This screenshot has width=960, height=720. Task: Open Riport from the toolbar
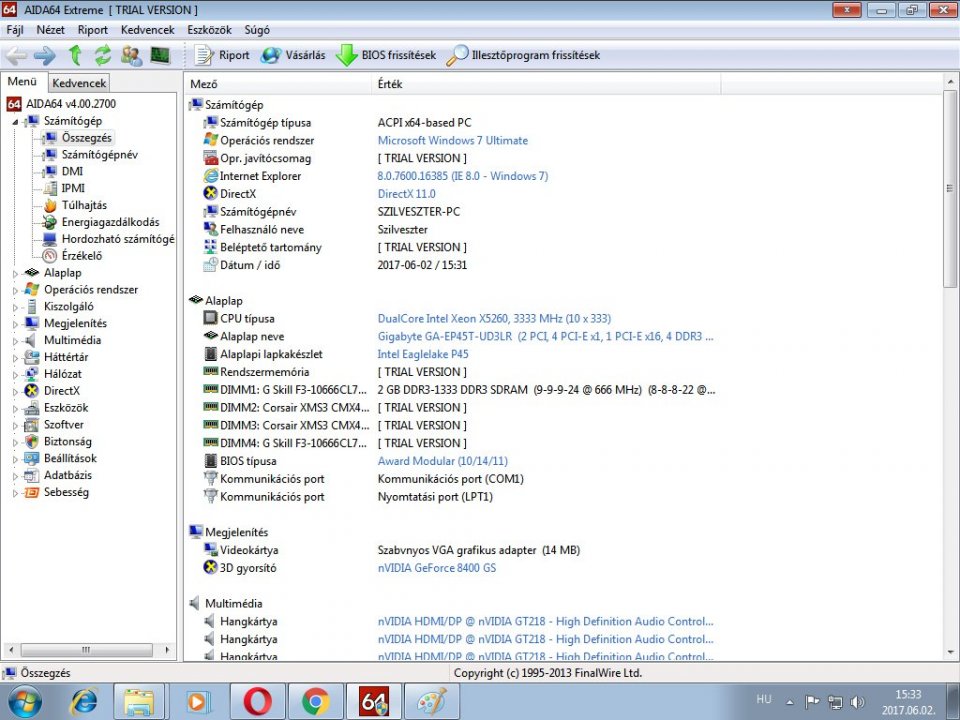coord(222,56)
